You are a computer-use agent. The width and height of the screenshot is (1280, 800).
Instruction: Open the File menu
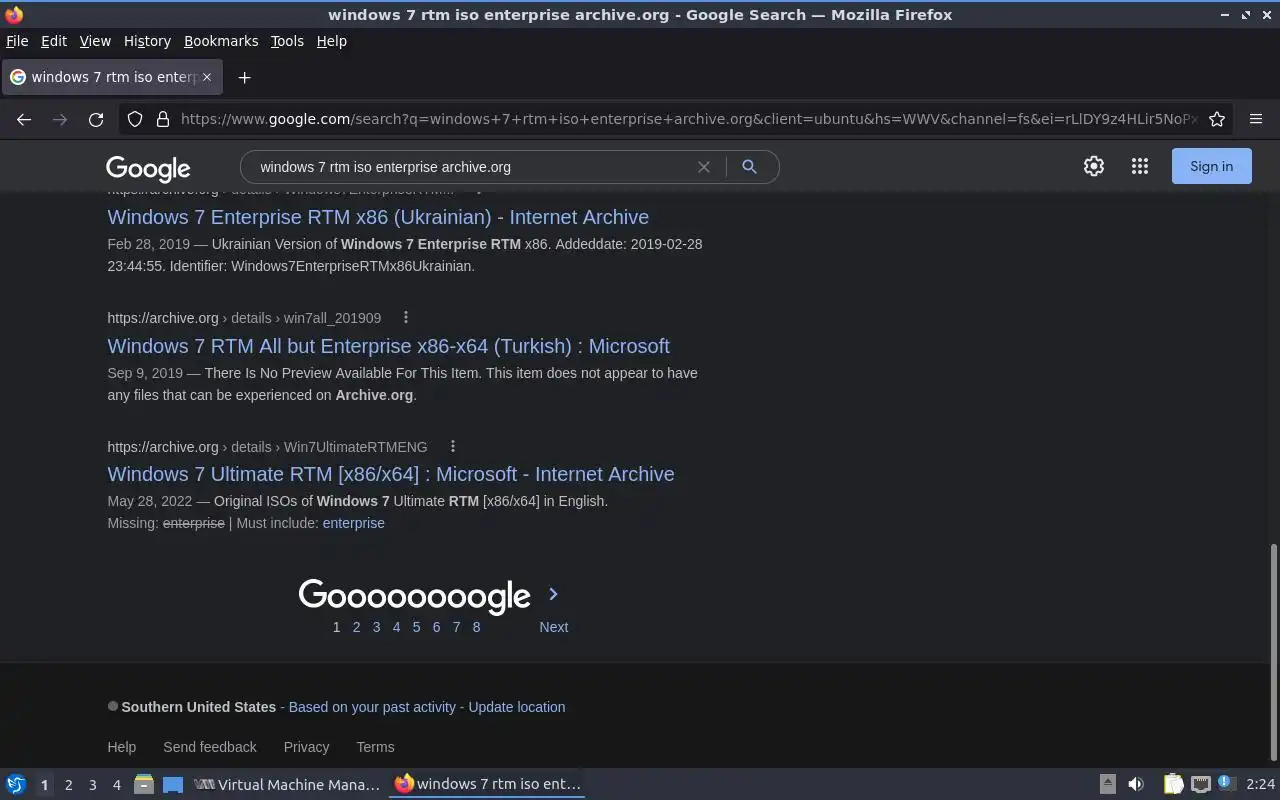click(x=17, y=41)
